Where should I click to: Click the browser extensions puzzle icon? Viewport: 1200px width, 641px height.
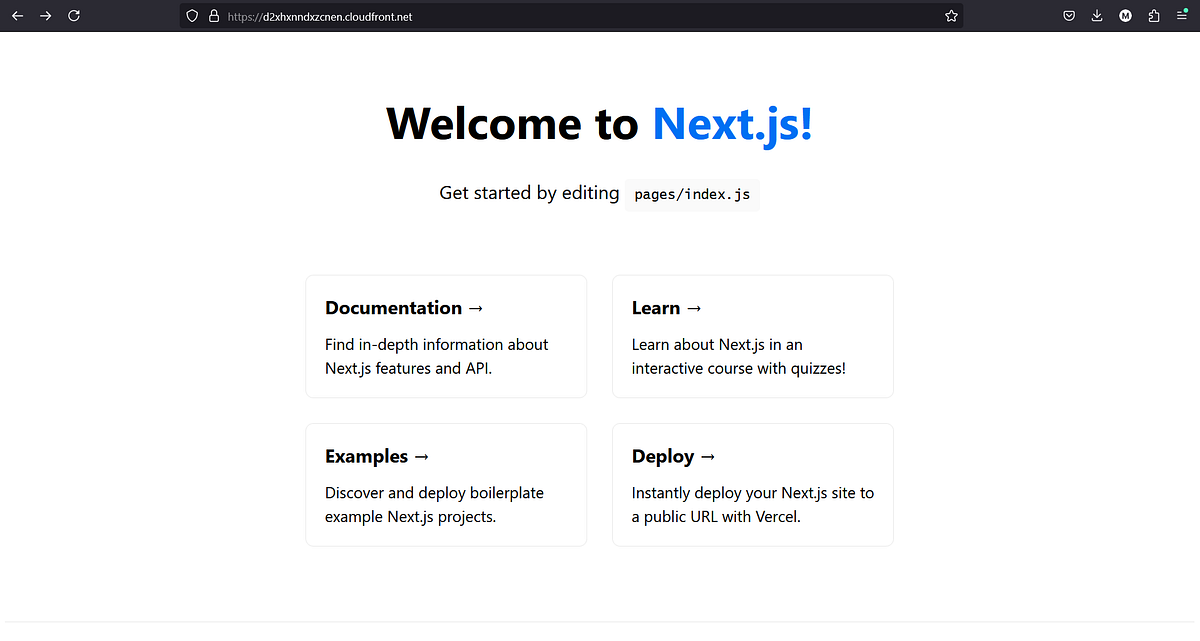tap(1153, 16)
